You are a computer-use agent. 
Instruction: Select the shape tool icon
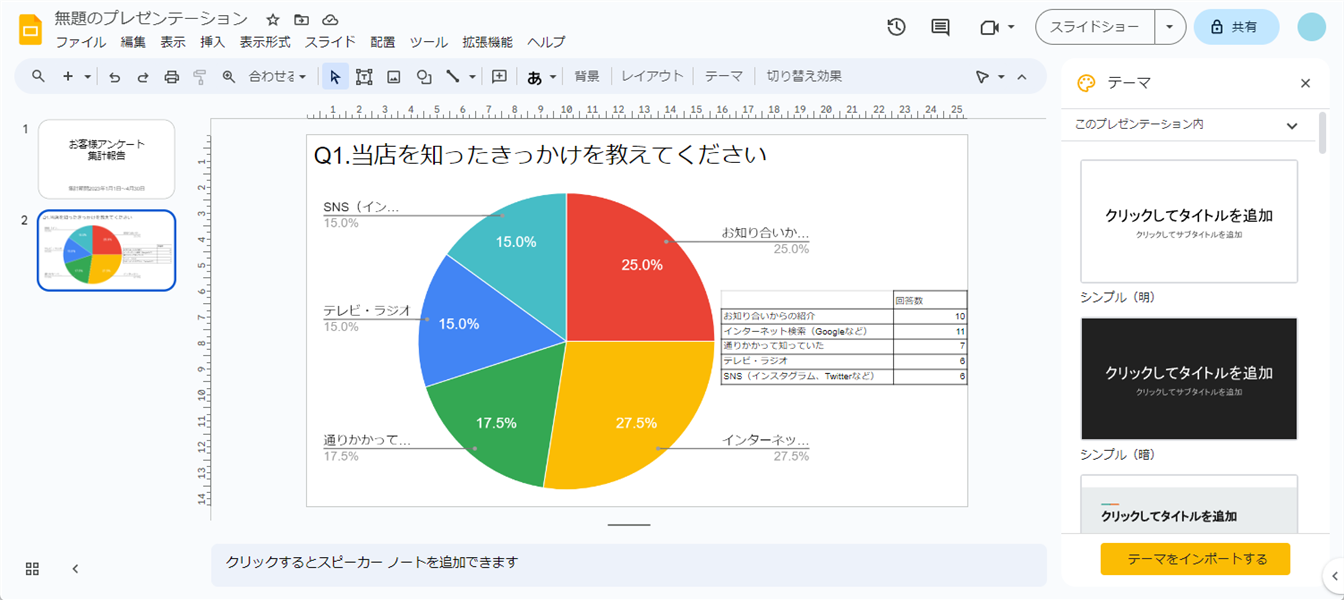click(x=424, y=77)
